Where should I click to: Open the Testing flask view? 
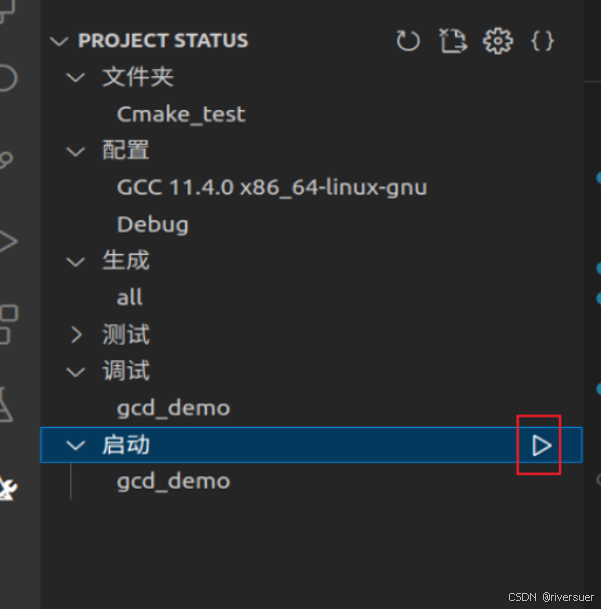pos(8,402)
